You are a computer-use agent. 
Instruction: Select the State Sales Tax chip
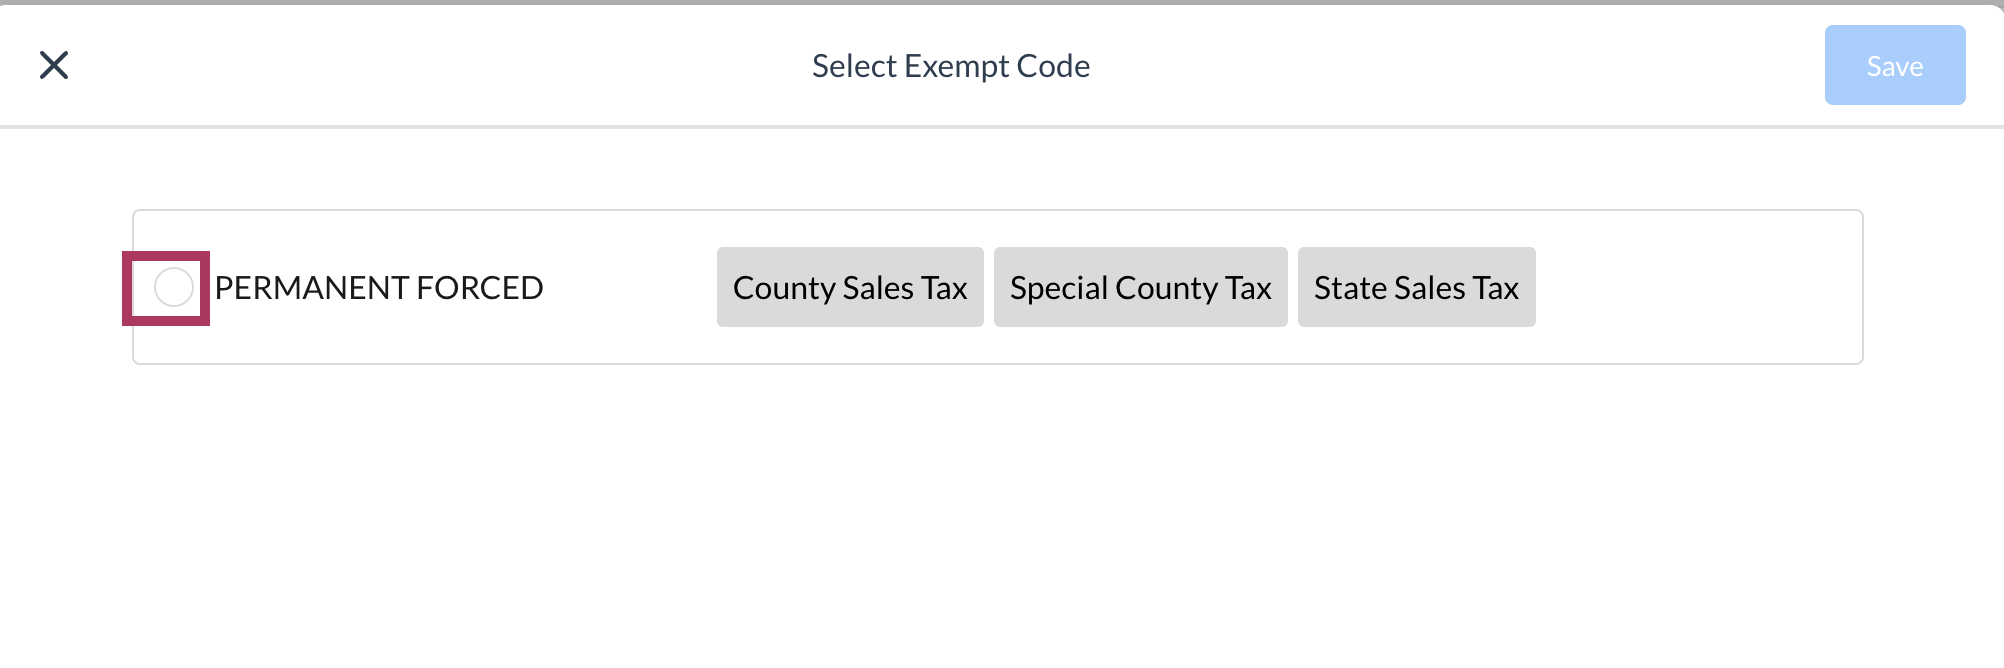(1416, 288)
